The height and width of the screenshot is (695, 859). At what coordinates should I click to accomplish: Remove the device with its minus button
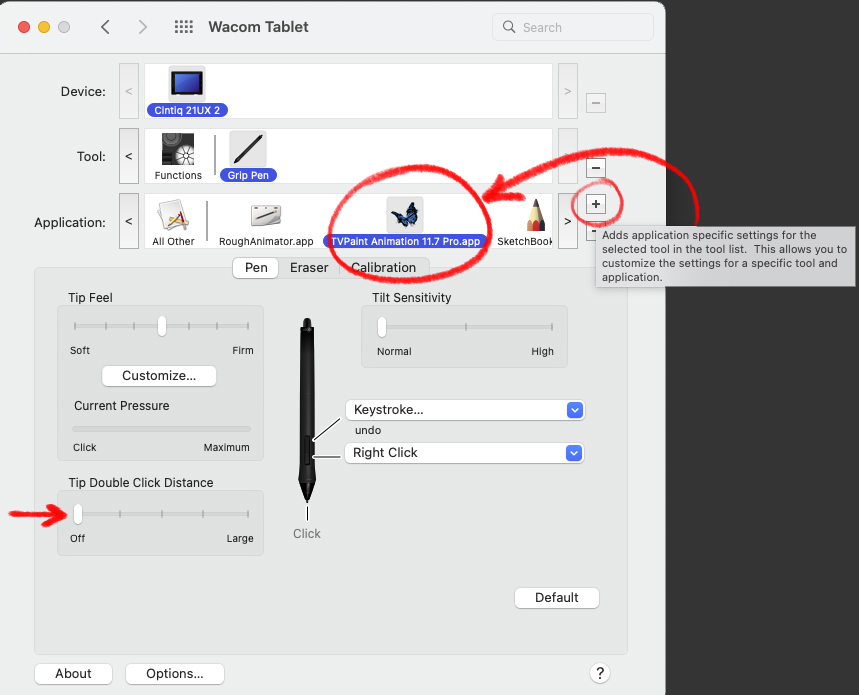pos(595,102)
